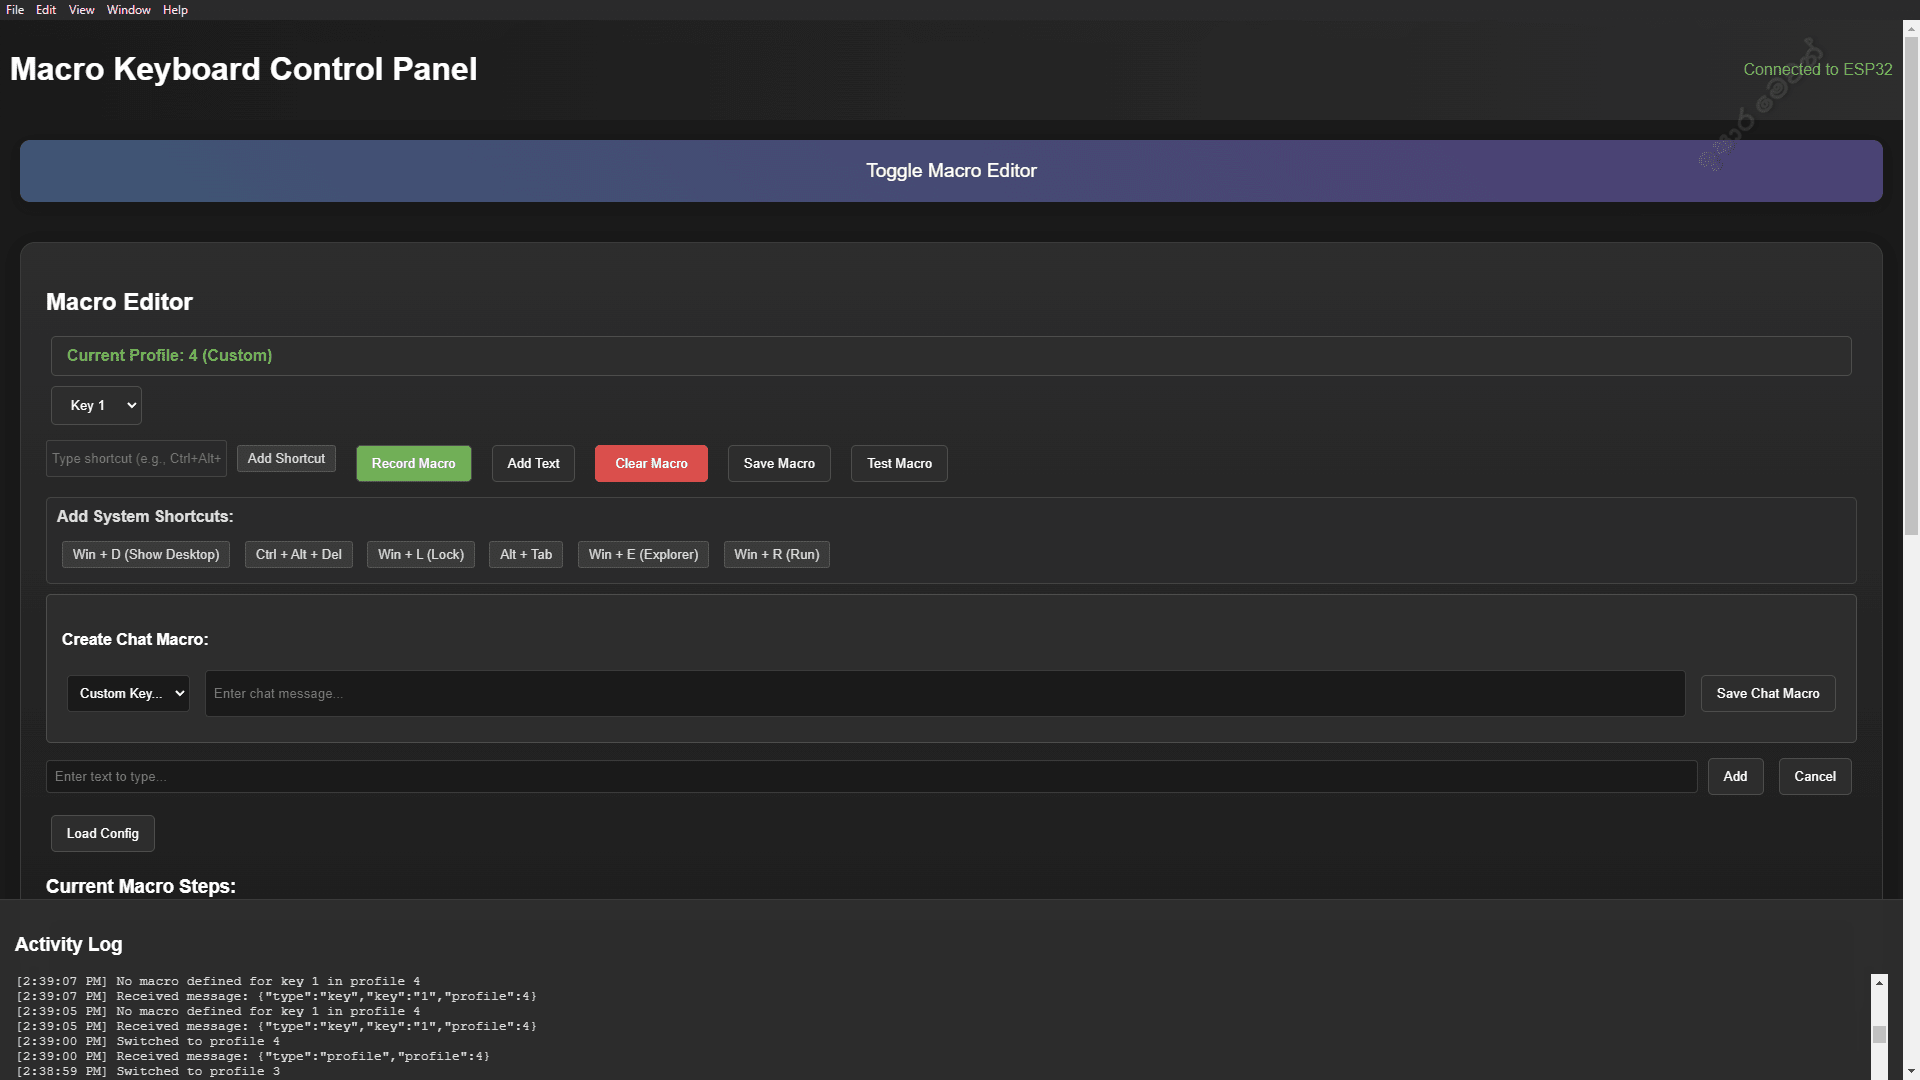Test the current macro
The image size is (1920, 1080).
click(x=898, y=463)
